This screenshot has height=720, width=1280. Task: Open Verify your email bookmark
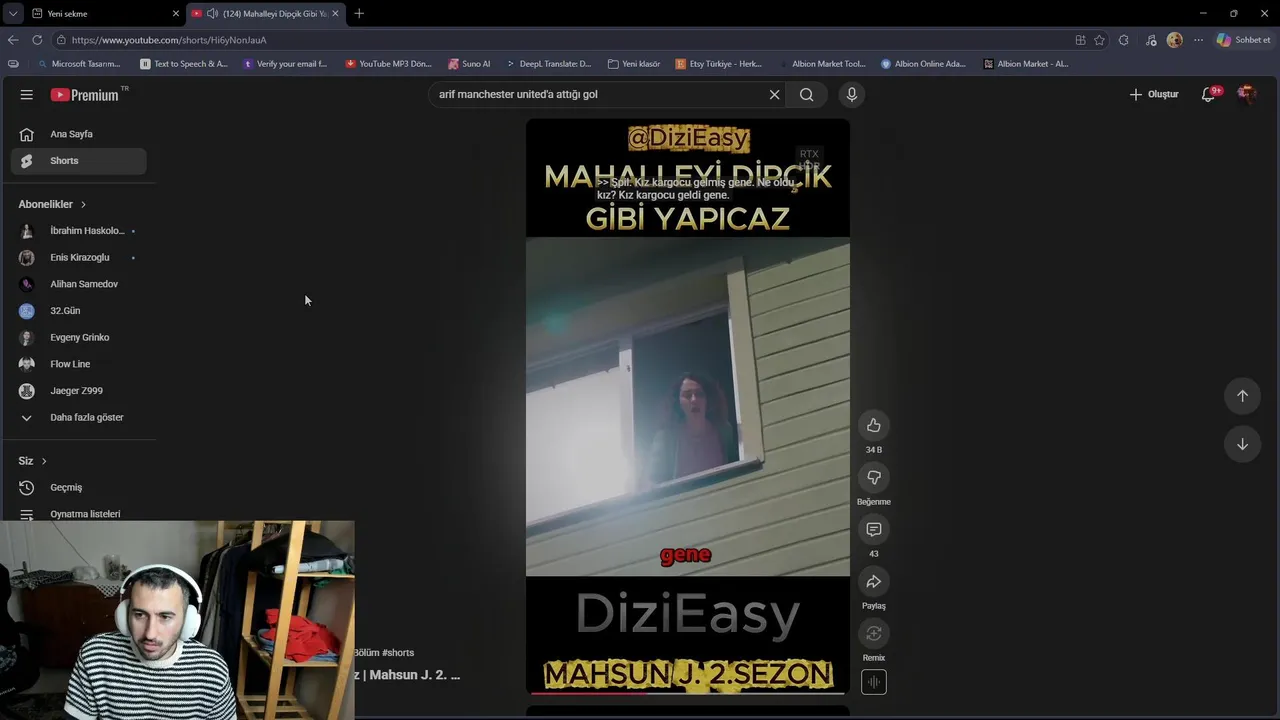286,64
